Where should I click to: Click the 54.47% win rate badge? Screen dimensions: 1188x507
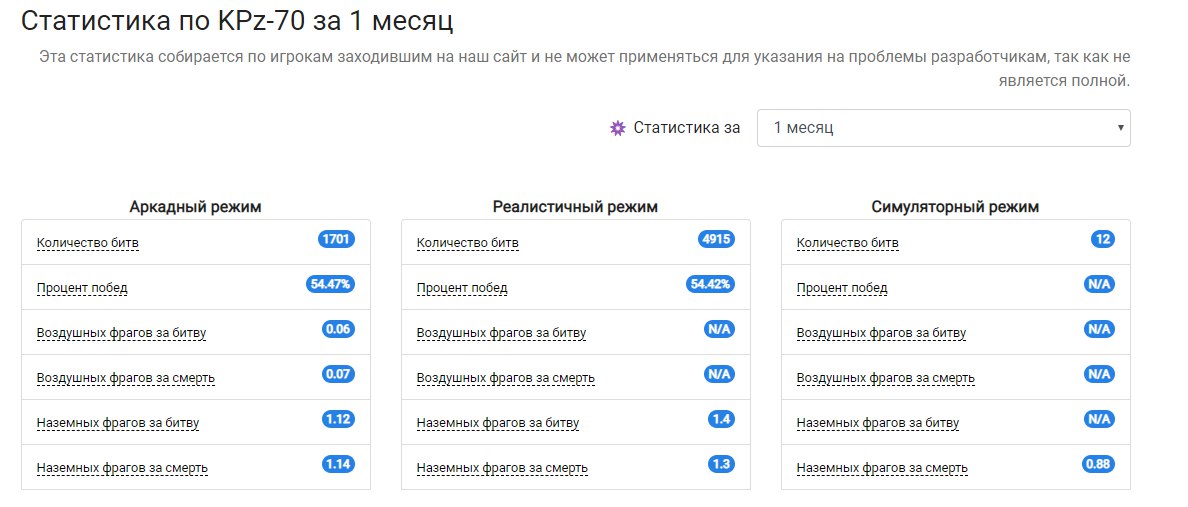pos(330,284)
